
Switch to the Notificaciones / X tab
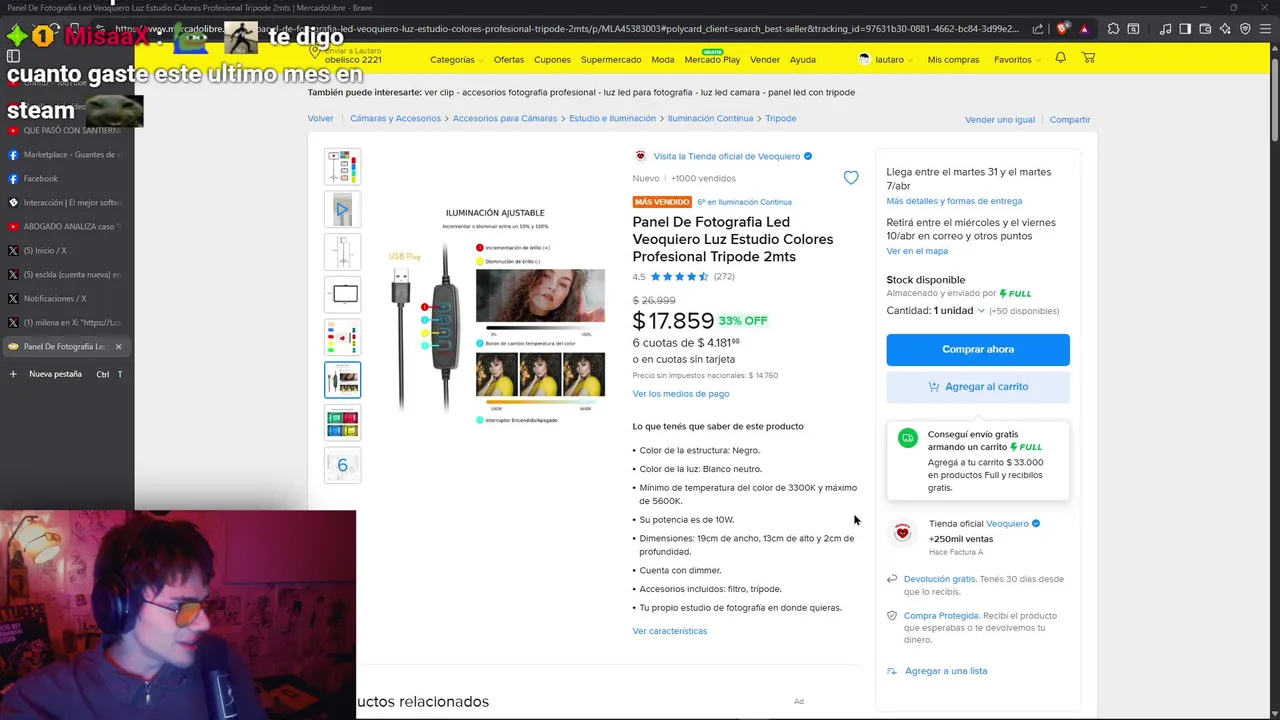click(66, 299)
